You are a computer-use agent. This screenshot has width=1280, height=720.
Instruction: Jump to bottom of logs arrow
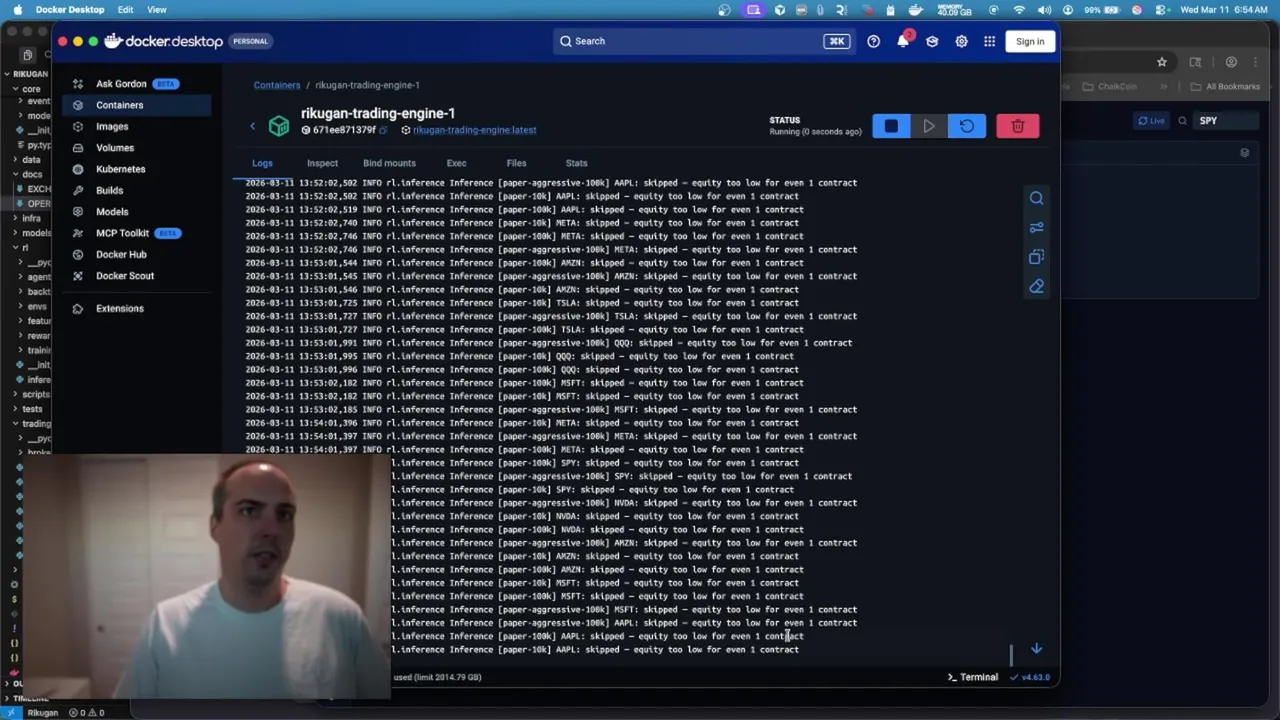pyautogui.click(x=1037, y=649)
